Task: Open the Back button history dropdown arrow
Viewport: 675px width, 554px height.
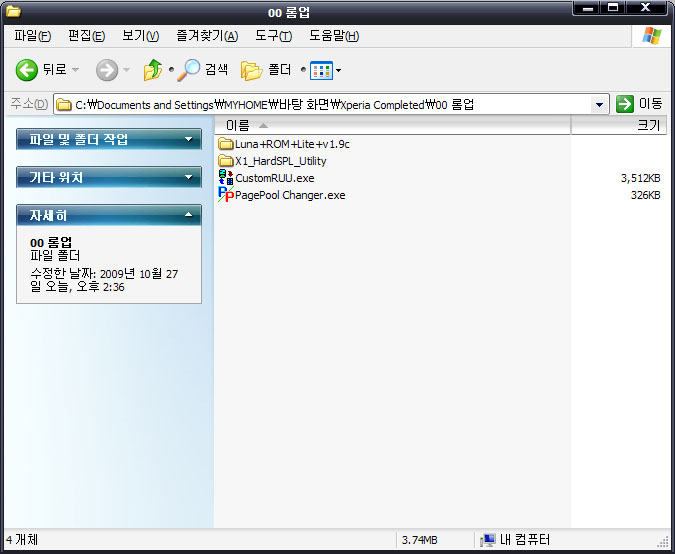Action: [x=76, y=70]
